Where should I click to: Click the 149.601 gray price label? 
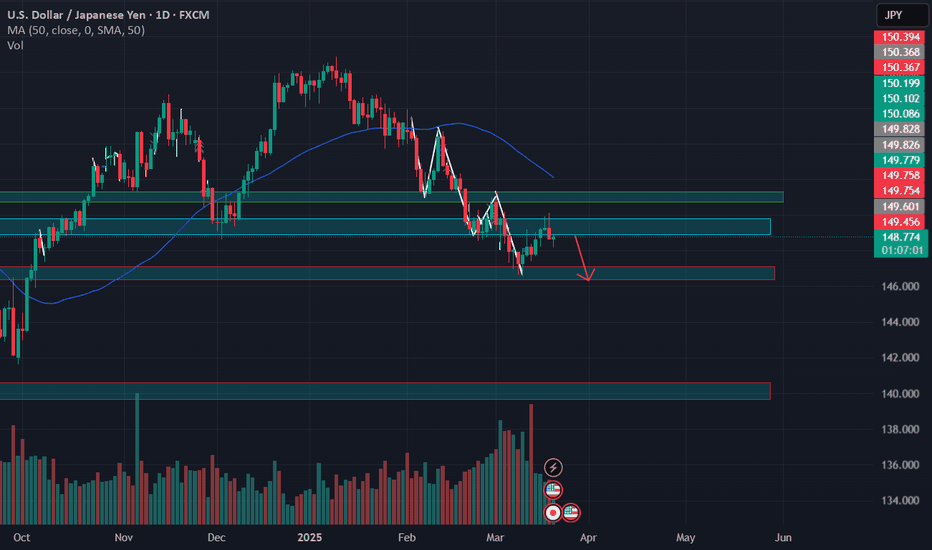click(900, 206)
